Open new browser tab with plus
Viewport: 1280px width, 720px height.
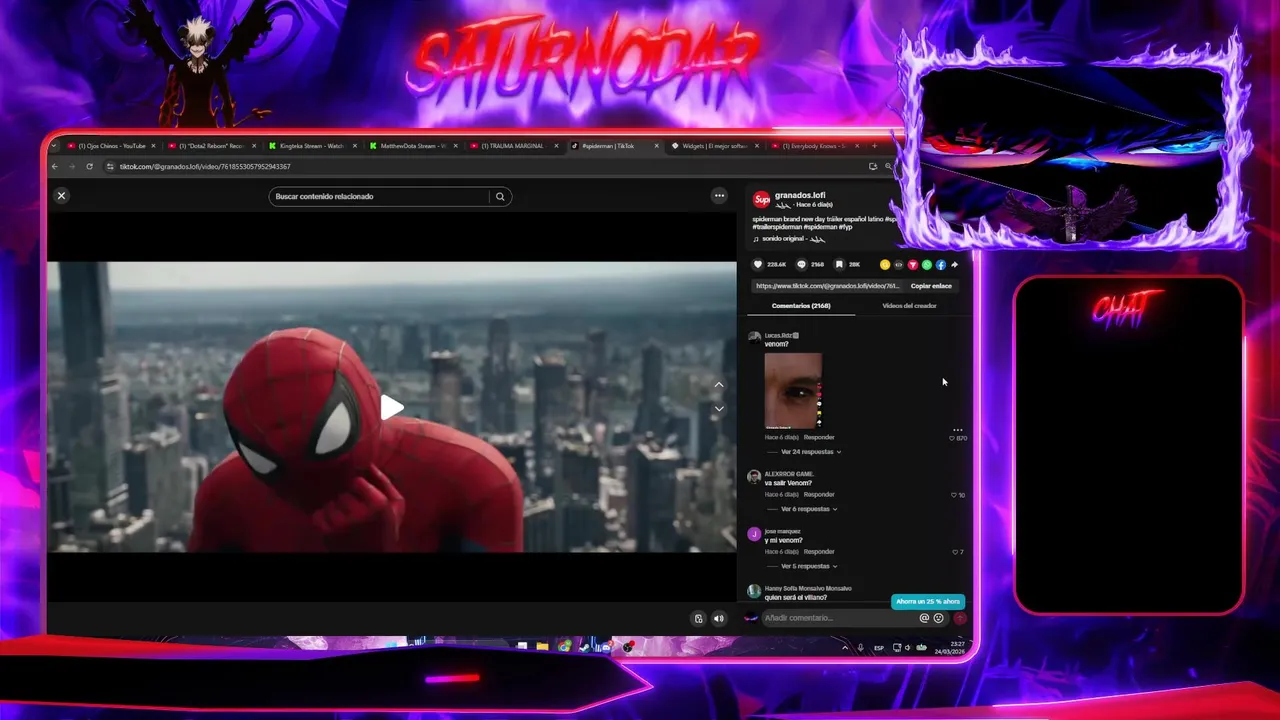[x=874, y=146]
